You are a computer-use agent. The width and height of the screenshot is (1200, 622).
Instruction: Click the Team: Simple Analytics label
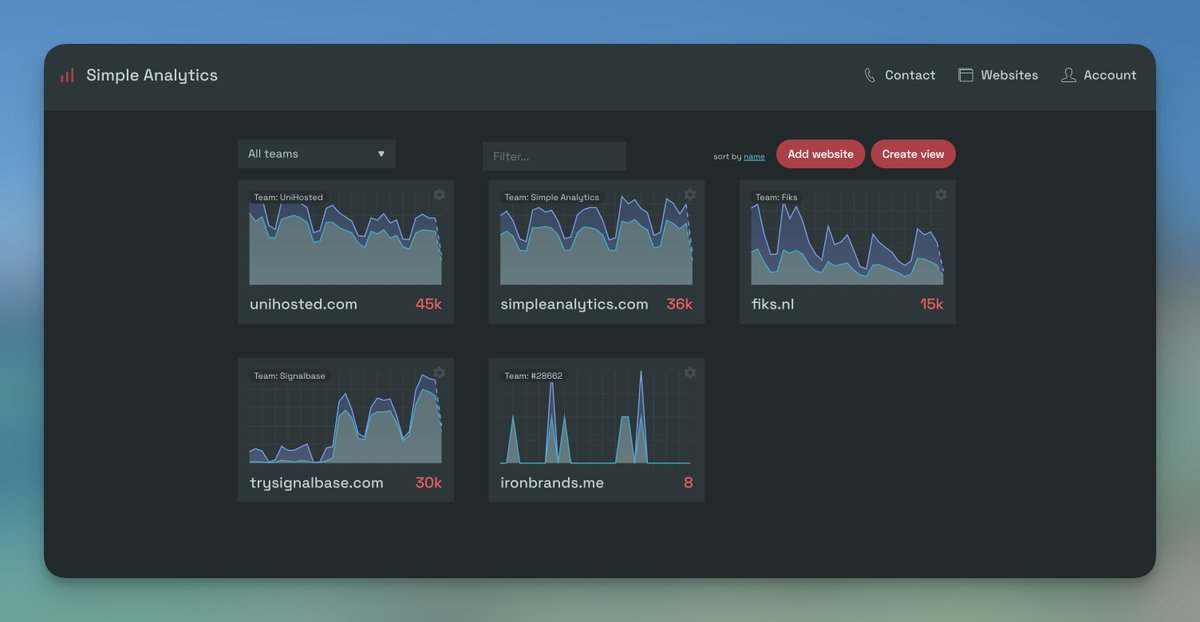pyautogui.click(x=552, y=197)
